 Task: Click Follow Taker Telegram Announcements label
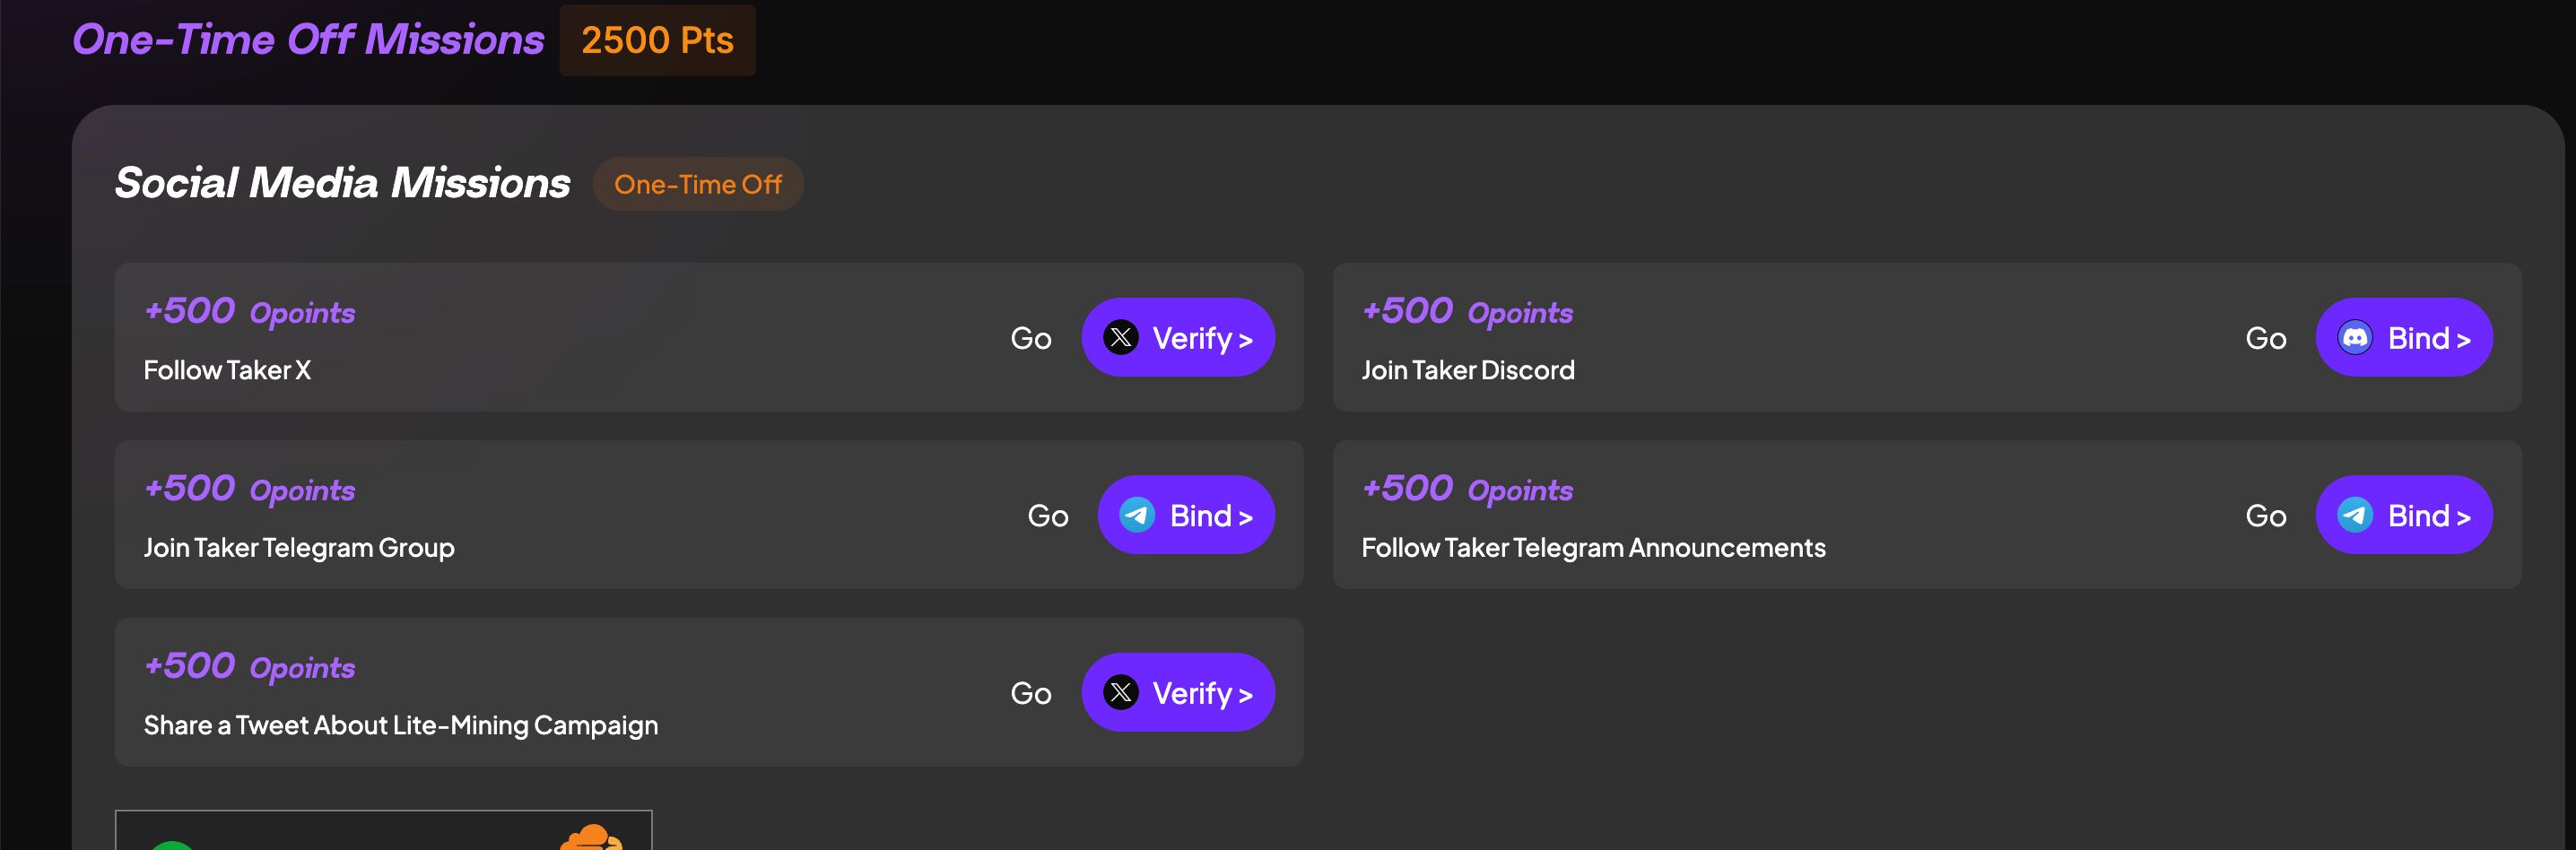(x=1592, y=547)
